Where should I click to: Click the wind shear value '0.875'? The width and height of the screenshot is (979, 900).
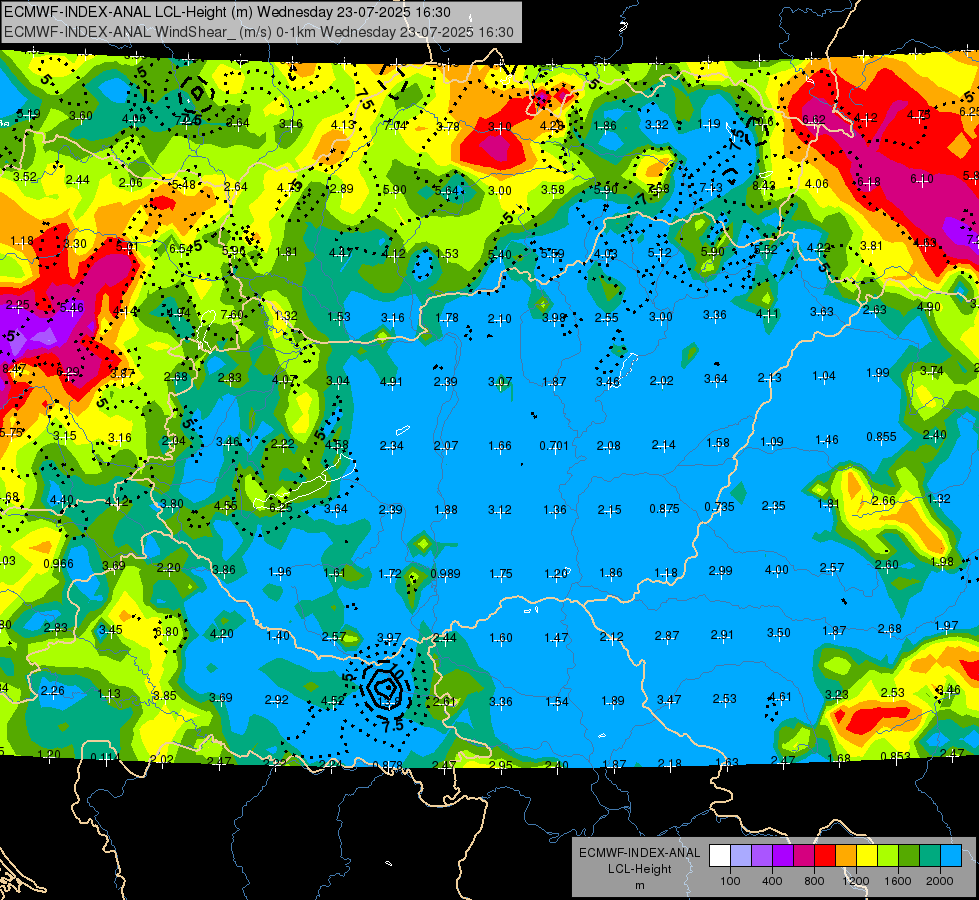click(x=664, y=508)
